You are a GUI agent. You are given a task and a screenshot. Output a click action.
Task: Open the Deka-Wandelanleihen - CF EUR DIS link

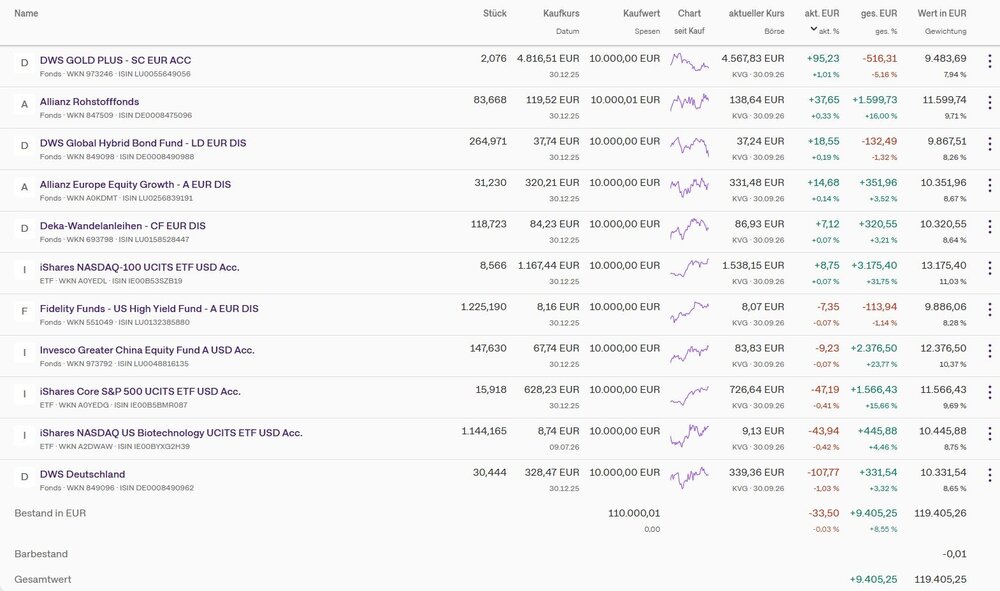point(122,226)
